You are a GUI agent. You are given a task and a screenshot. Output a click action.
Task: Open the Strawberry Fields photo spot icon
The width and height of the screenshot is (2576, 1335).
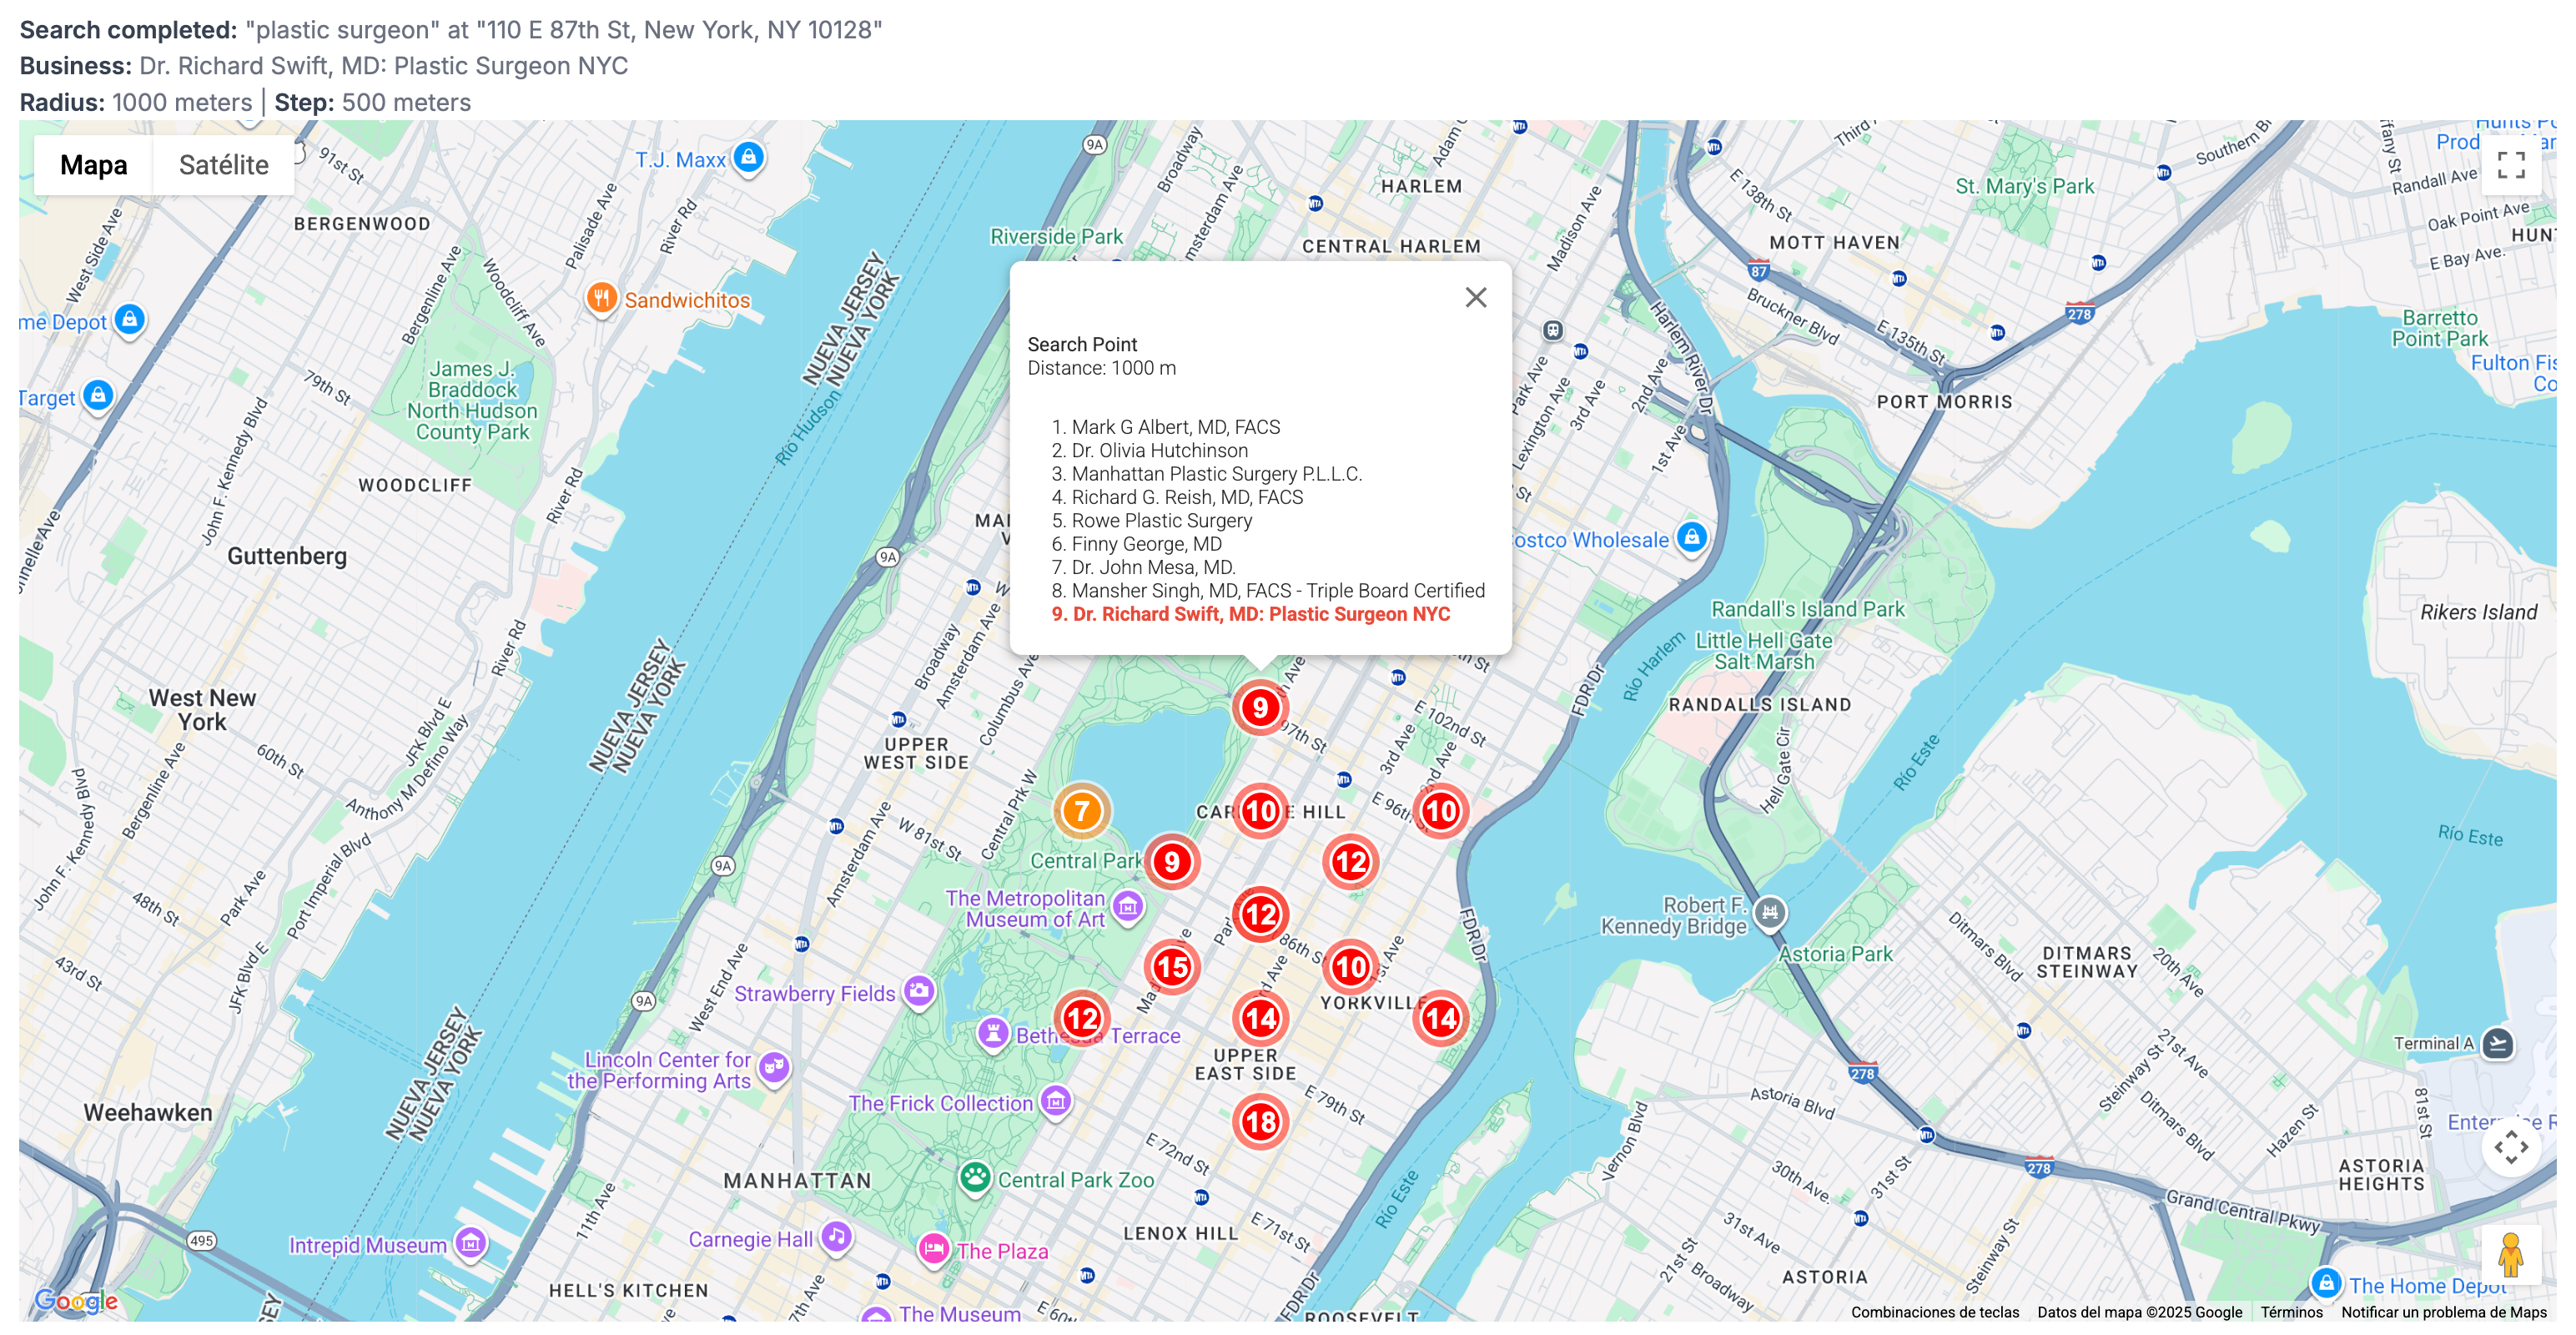coord(920,991)
